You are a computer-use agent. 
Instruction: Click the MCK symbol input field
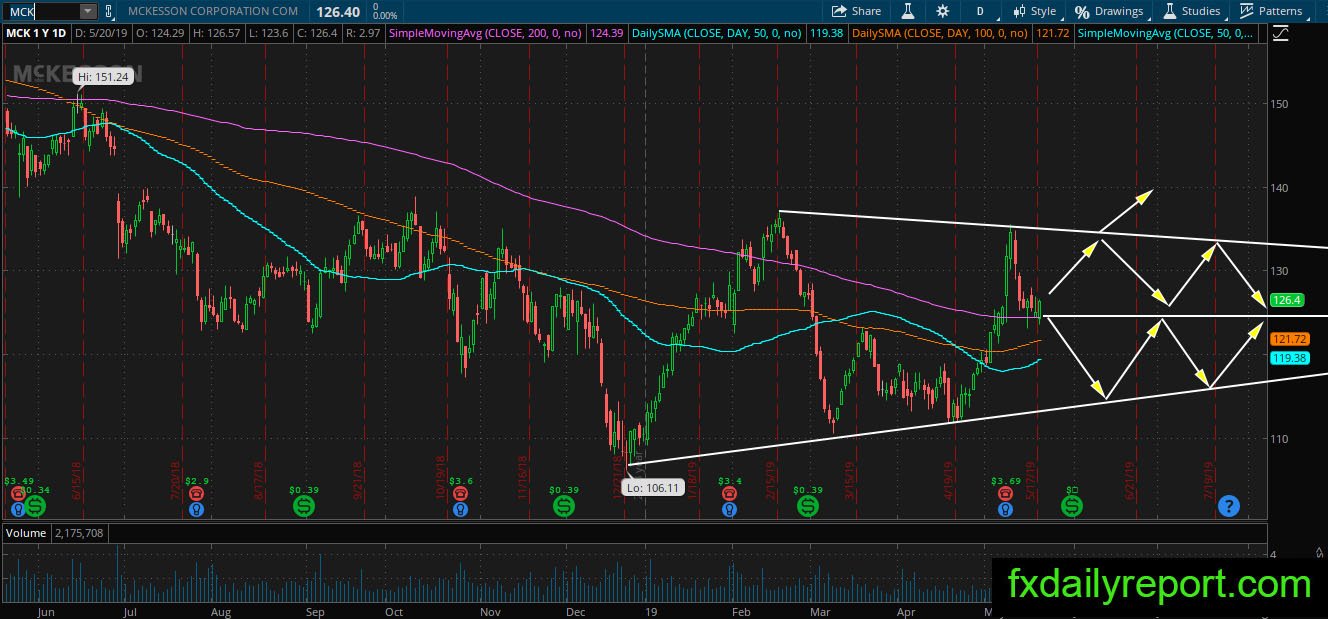pyautogui.click(x=40, y=11)
